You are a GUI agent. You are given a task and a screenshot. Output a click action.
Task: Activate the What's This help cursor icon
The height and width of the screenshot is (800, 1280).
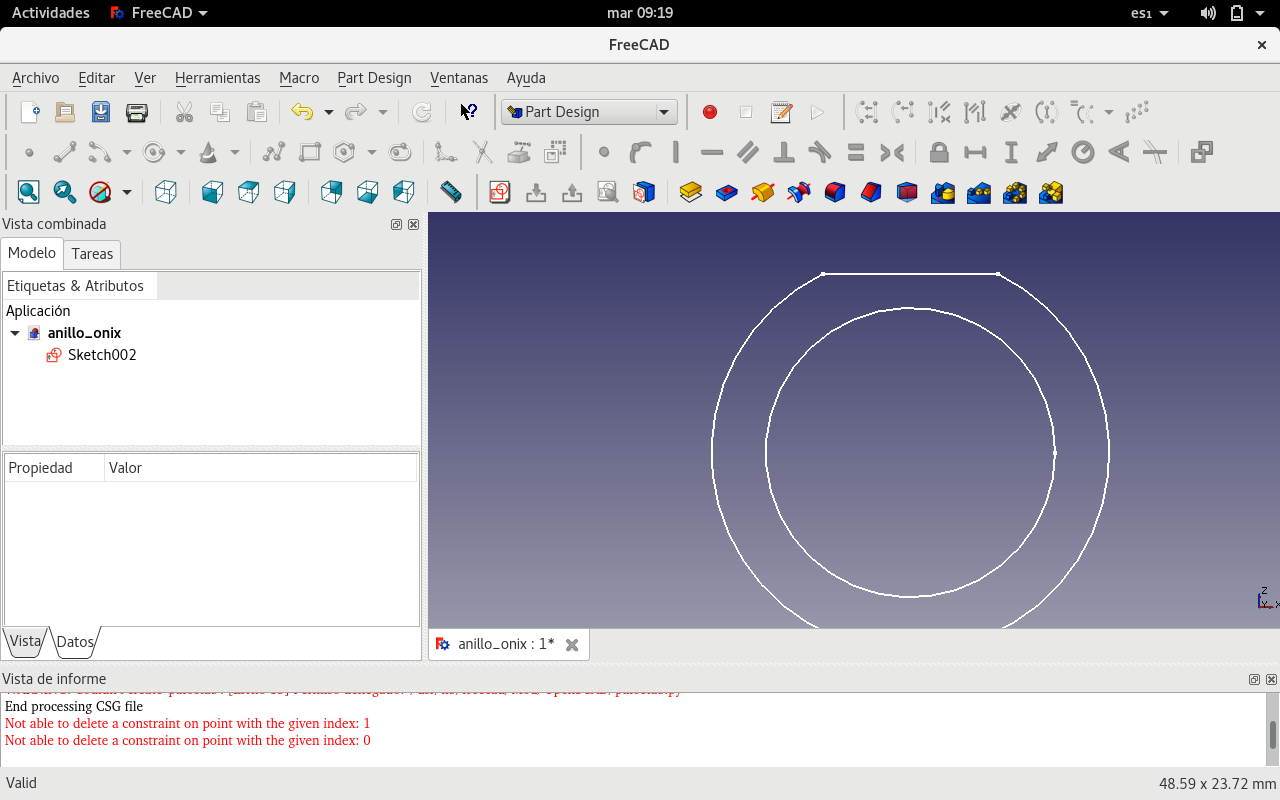tap(468, 112)
